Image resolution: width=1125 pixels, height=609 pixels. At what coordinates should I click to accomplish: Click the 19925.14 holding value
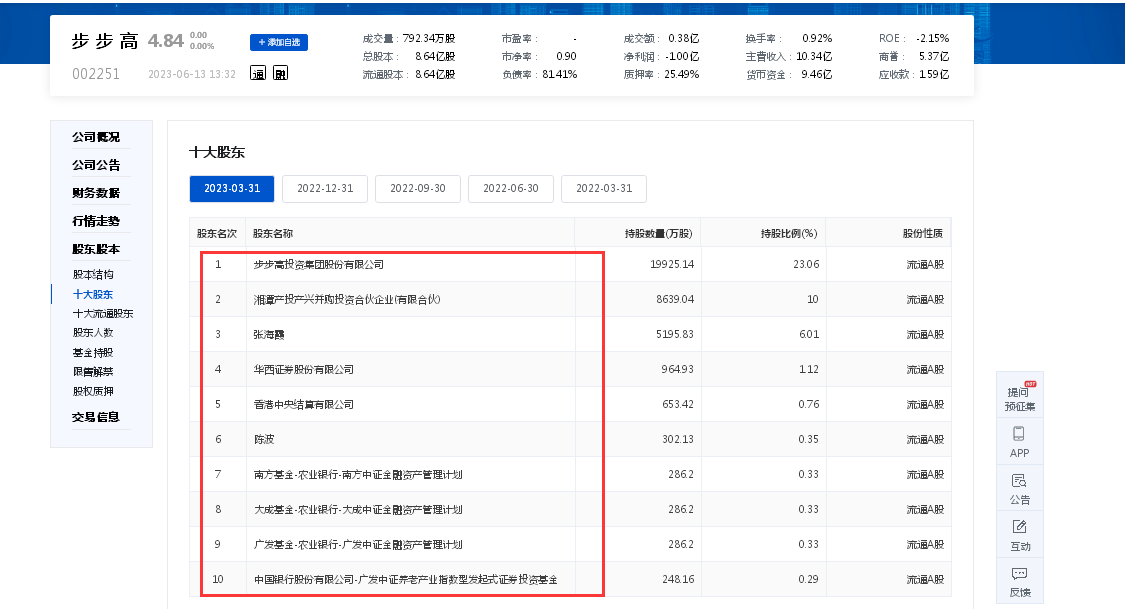click(672, 265)
